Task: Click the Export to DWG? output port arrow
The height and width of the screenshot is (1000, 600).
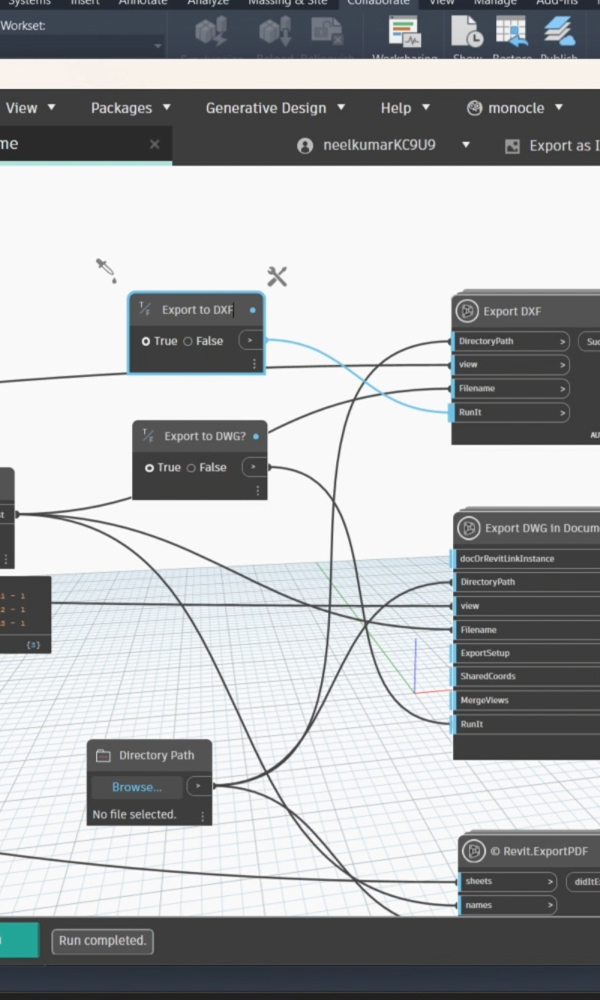Action: [254, 467]
